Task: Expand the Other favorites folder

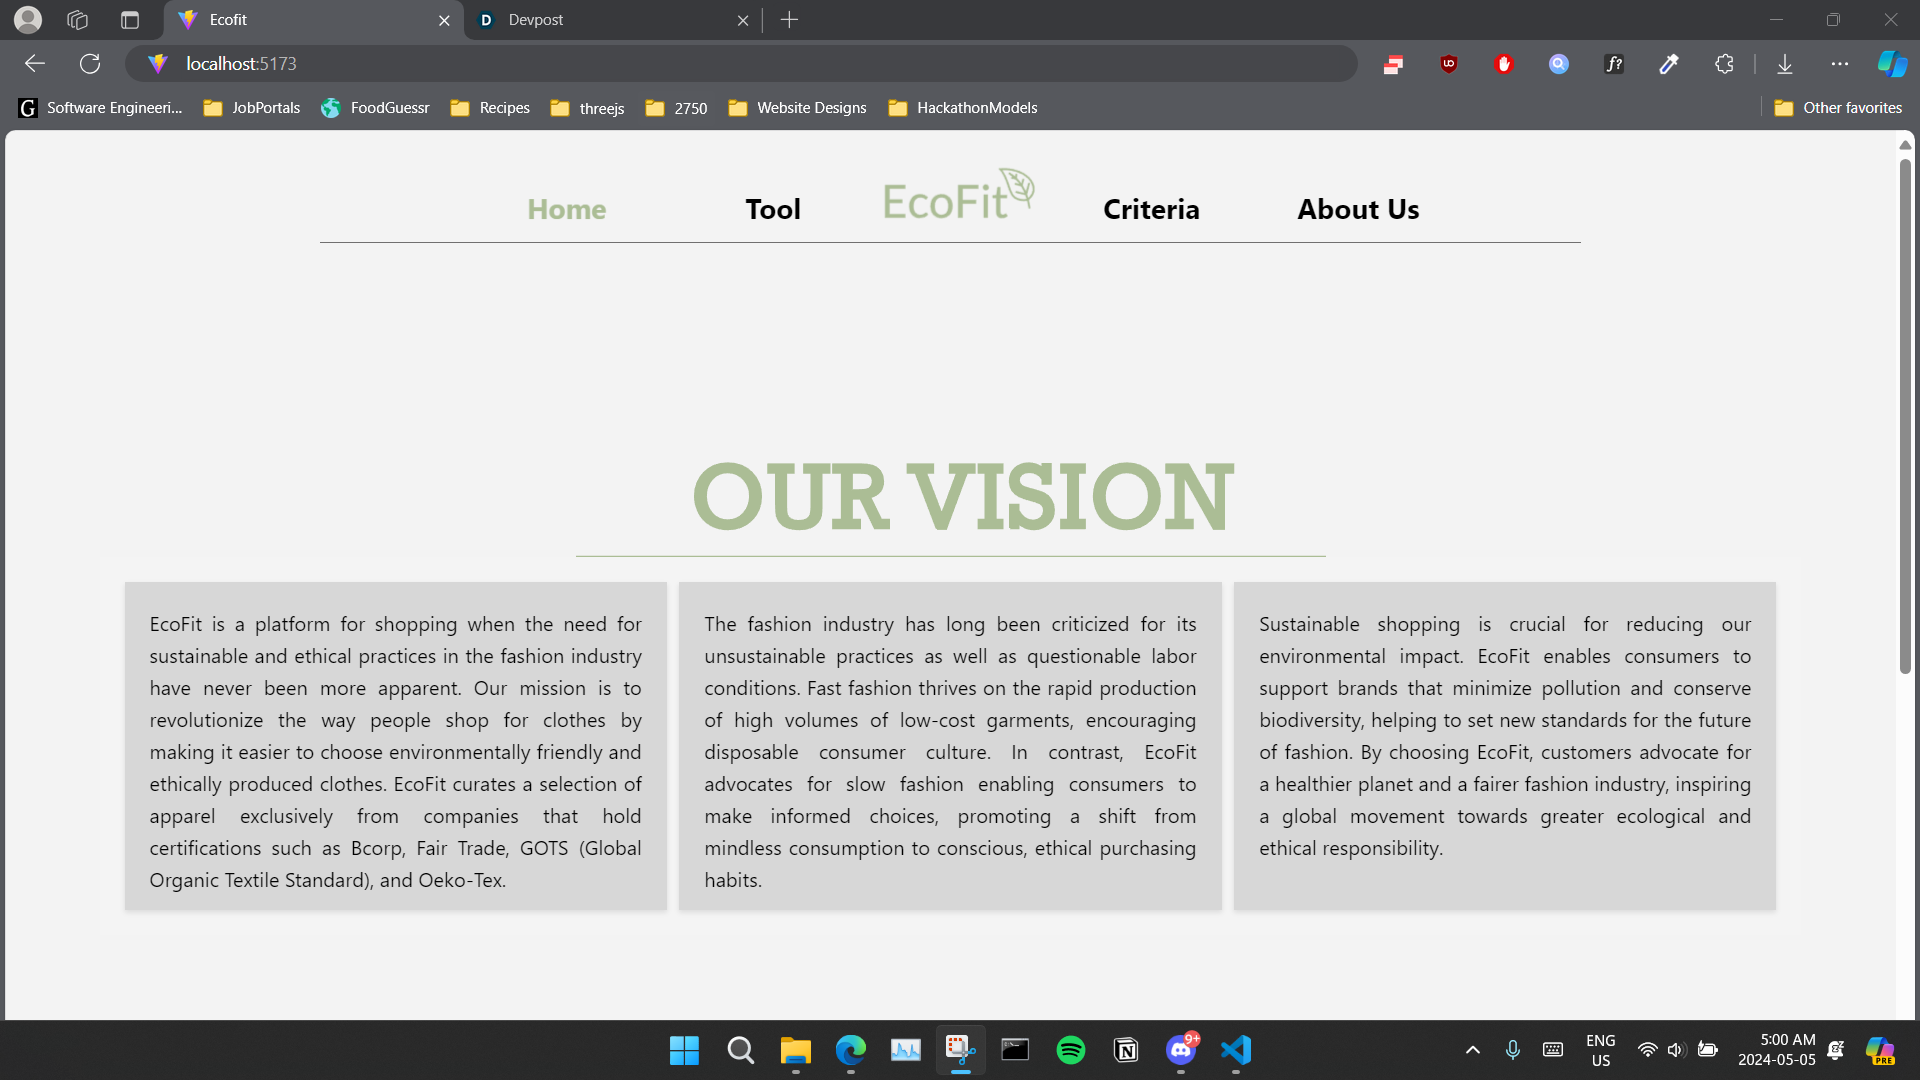Action: click(1838, 108)
